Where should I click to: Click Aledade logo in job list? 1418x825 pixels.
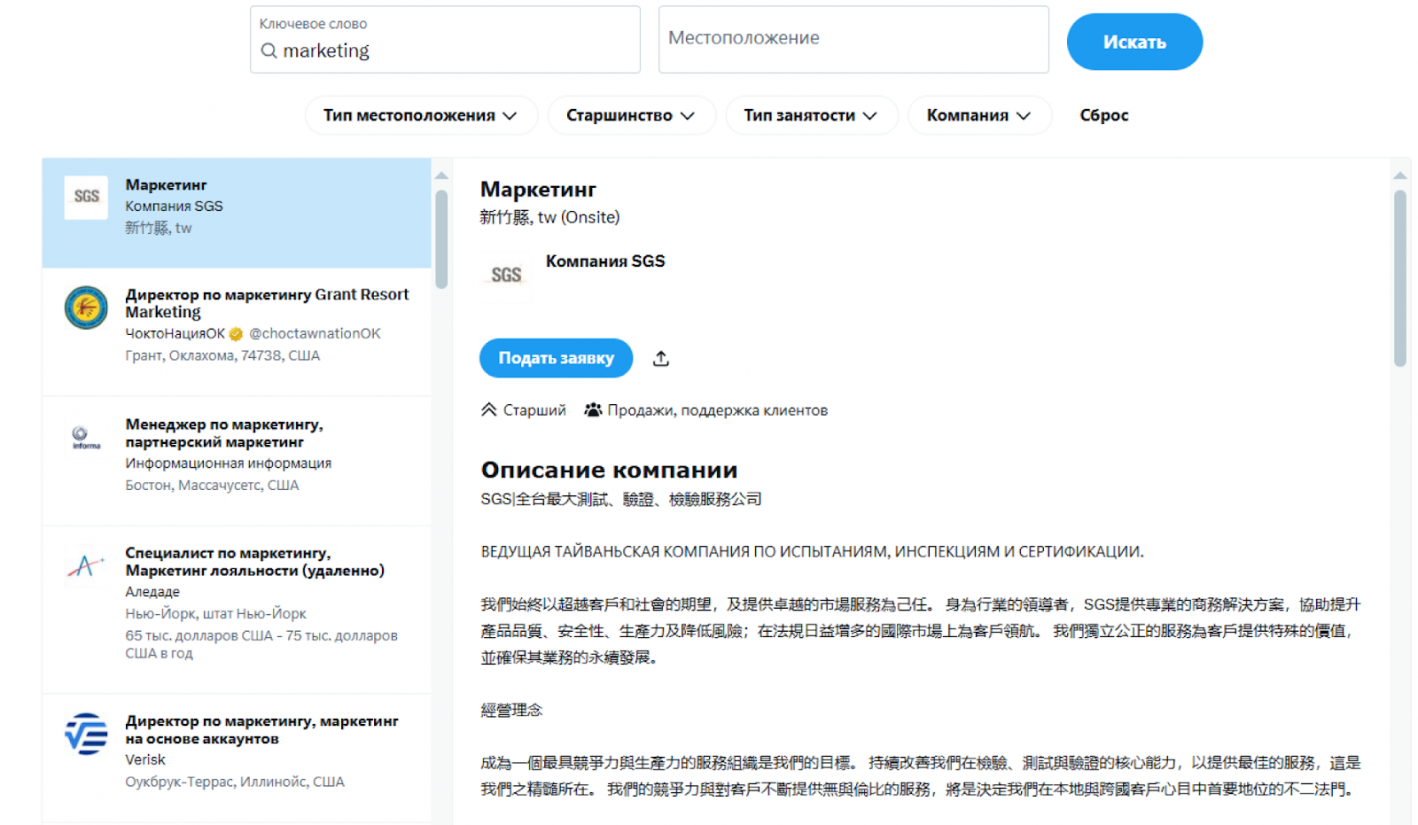point(86,566)
